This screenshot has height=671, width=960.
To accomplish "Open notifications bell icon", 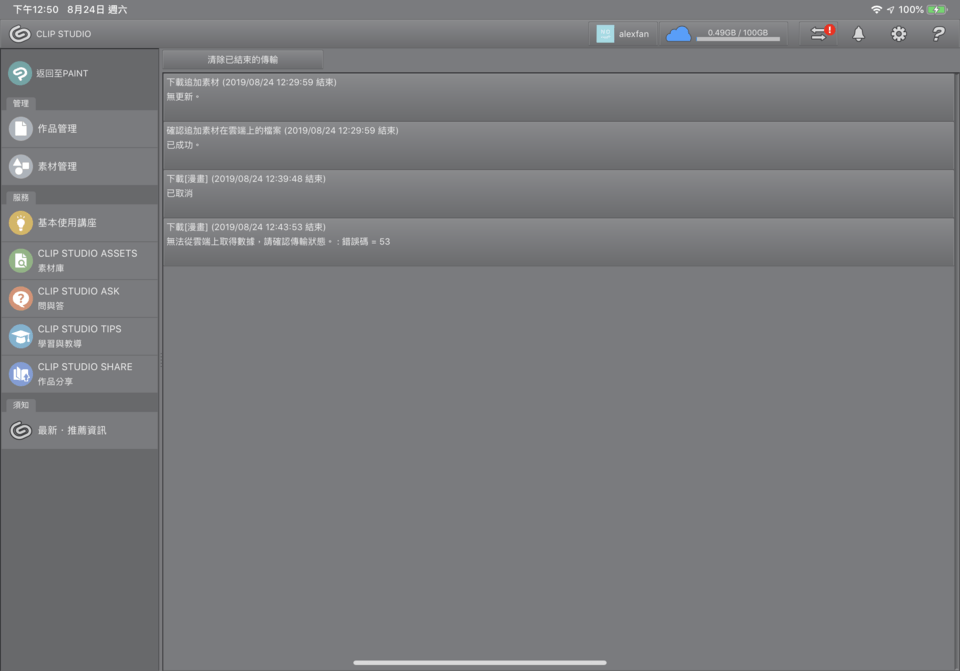I will click(858, 34).
